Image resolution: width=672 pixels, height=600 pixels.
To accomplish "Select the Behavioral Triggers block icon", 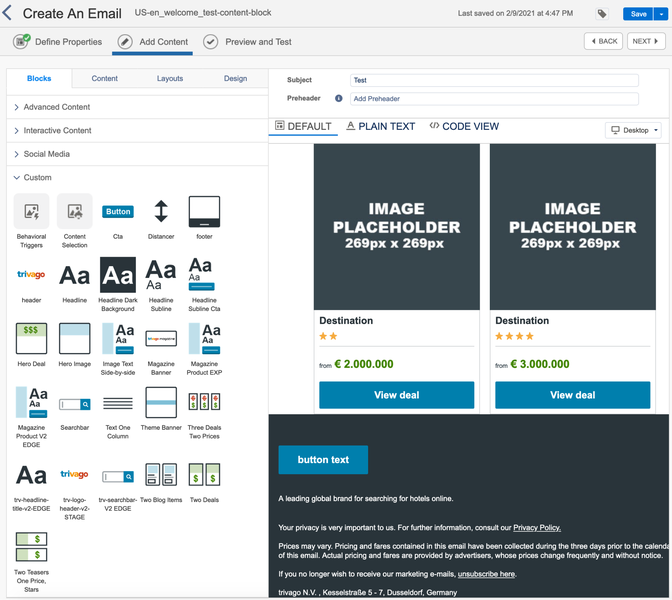I will click(x=31, y=212).
